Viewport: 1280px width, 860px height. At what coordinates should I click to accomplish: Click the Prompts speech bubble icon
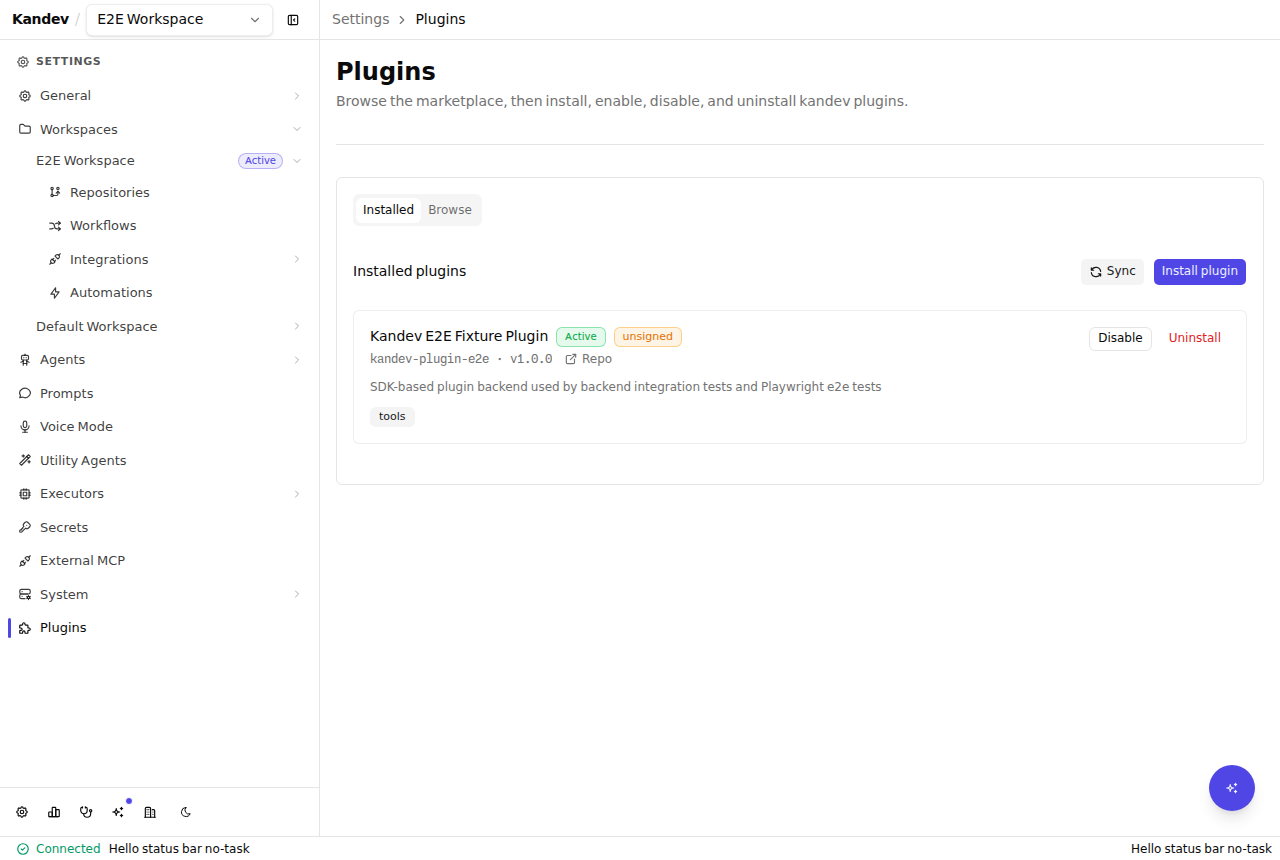[x=25, y=393]
